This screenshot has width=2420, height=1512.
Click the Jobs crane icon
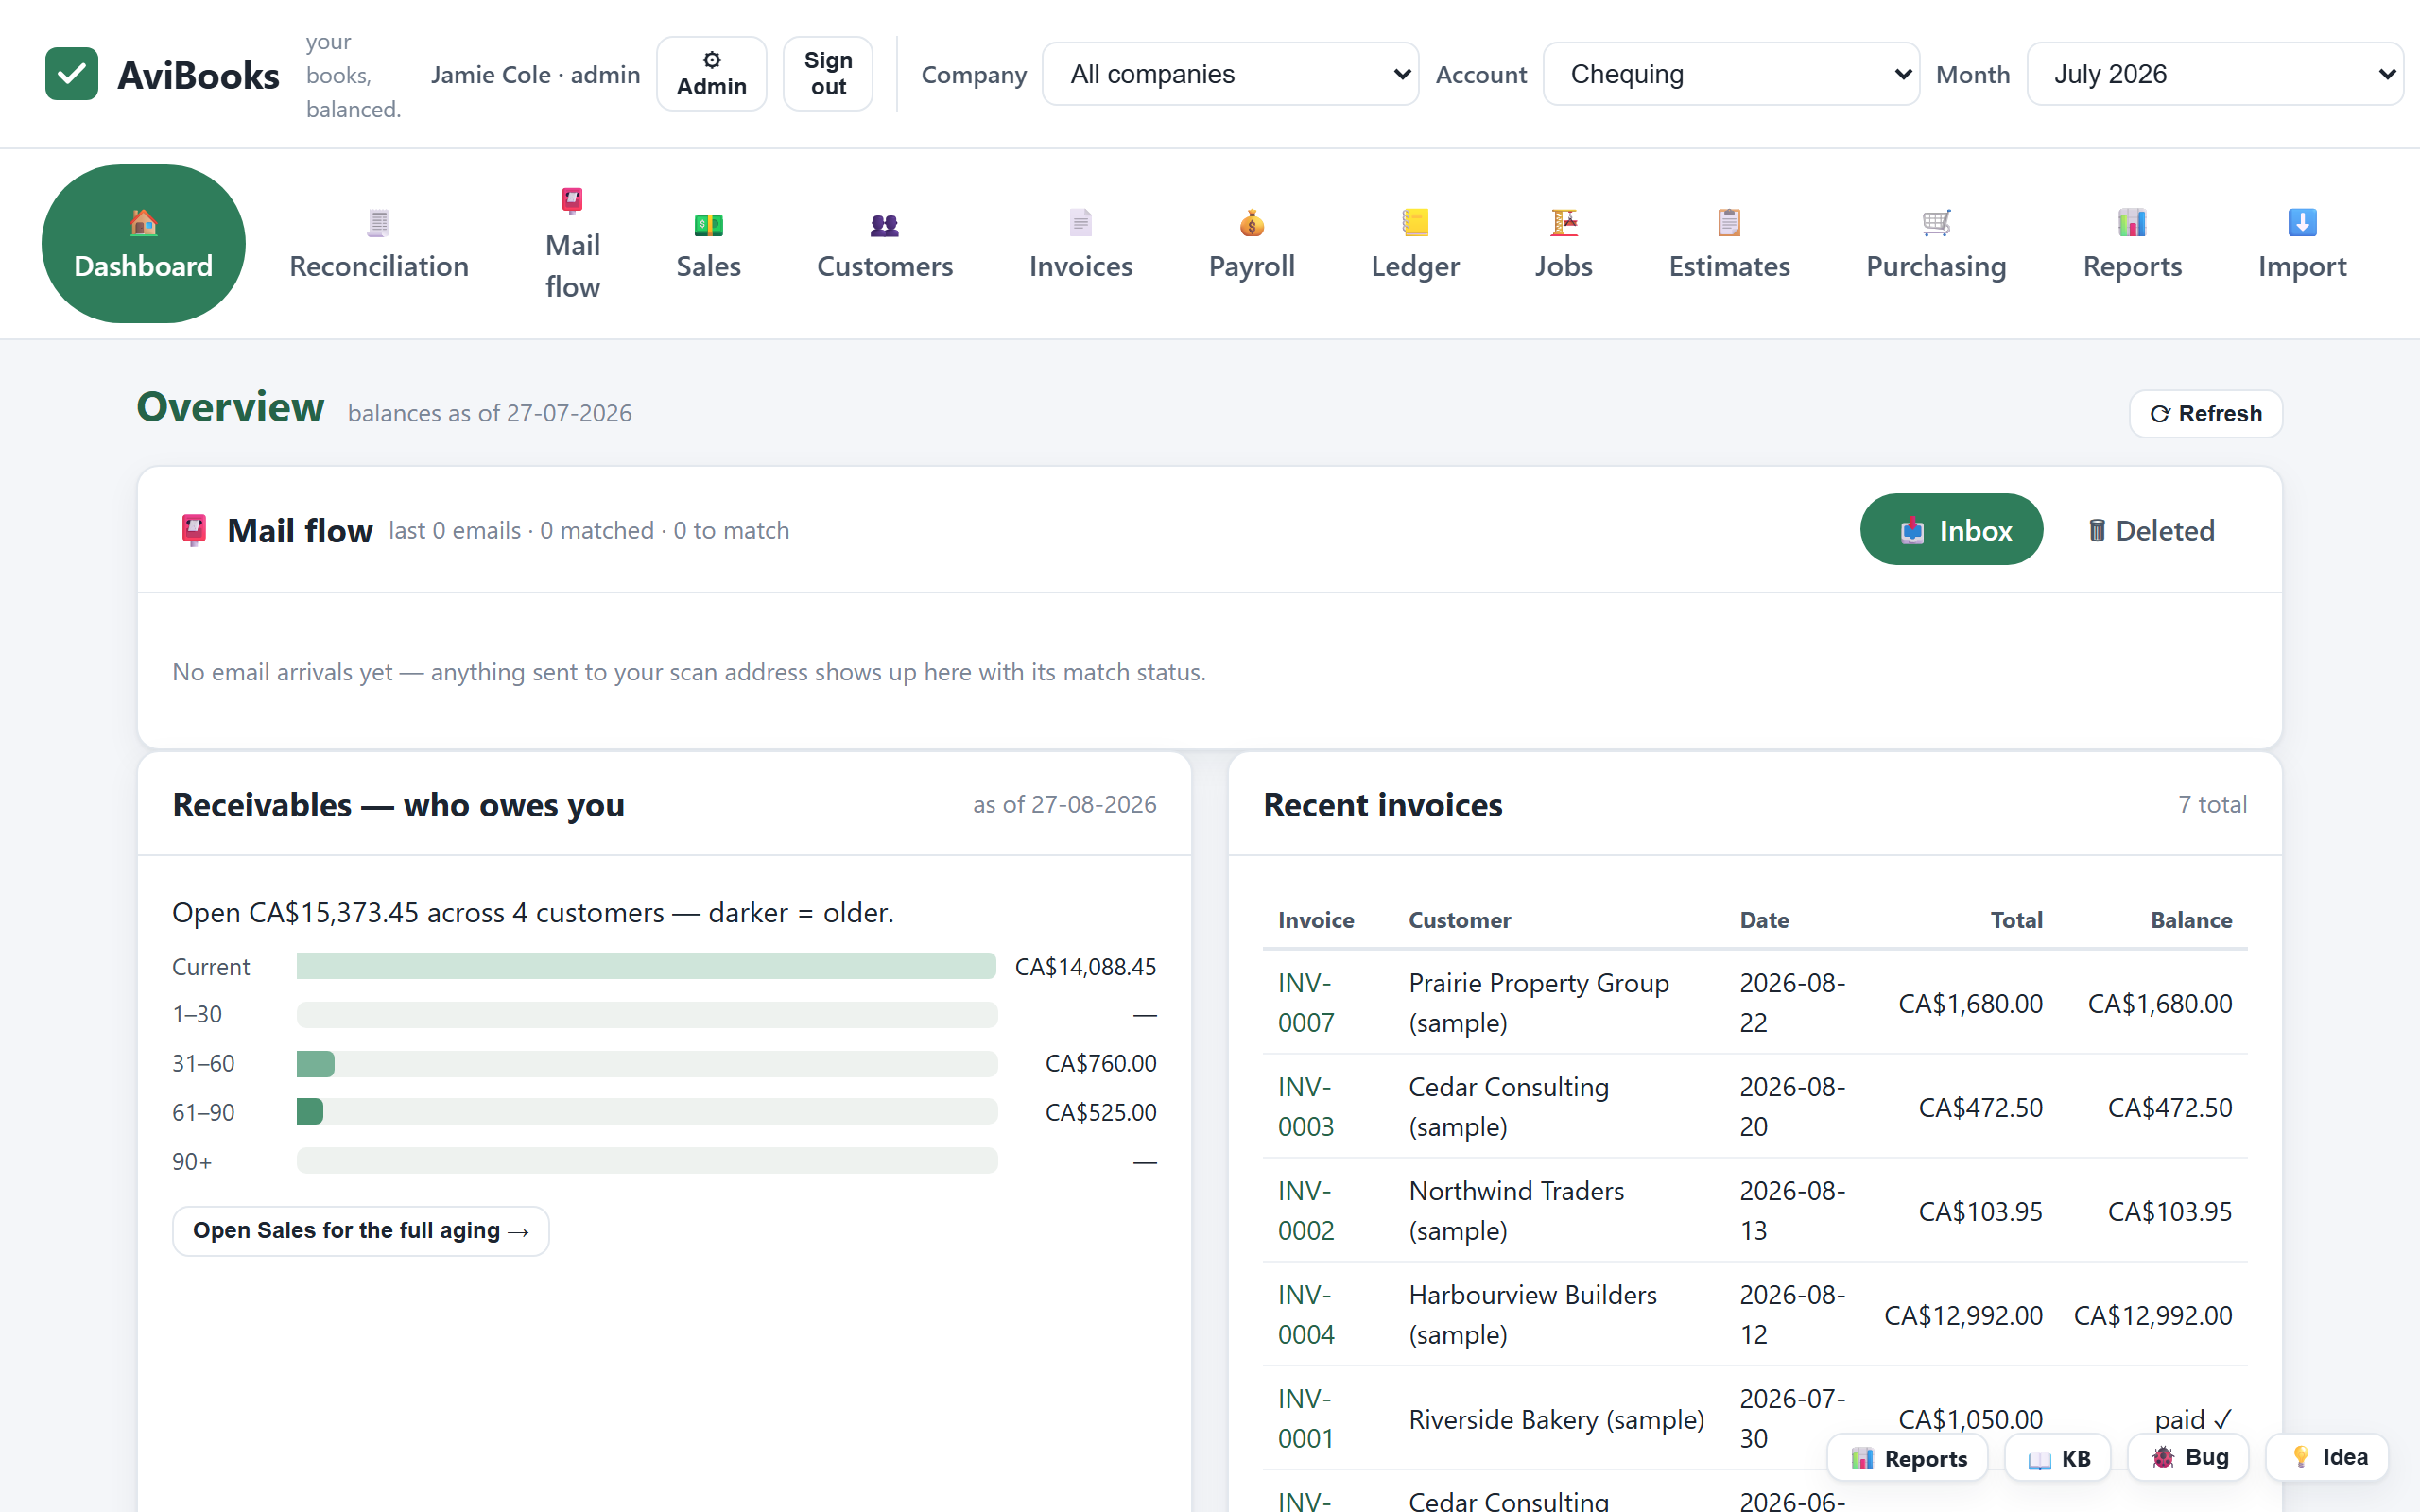point(1563,222)
